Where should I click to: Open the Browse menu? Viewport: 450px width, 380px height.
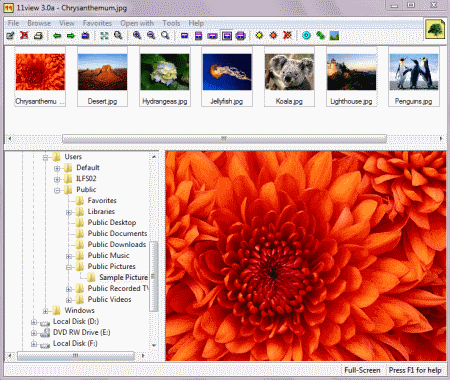[x=39, y=23]
